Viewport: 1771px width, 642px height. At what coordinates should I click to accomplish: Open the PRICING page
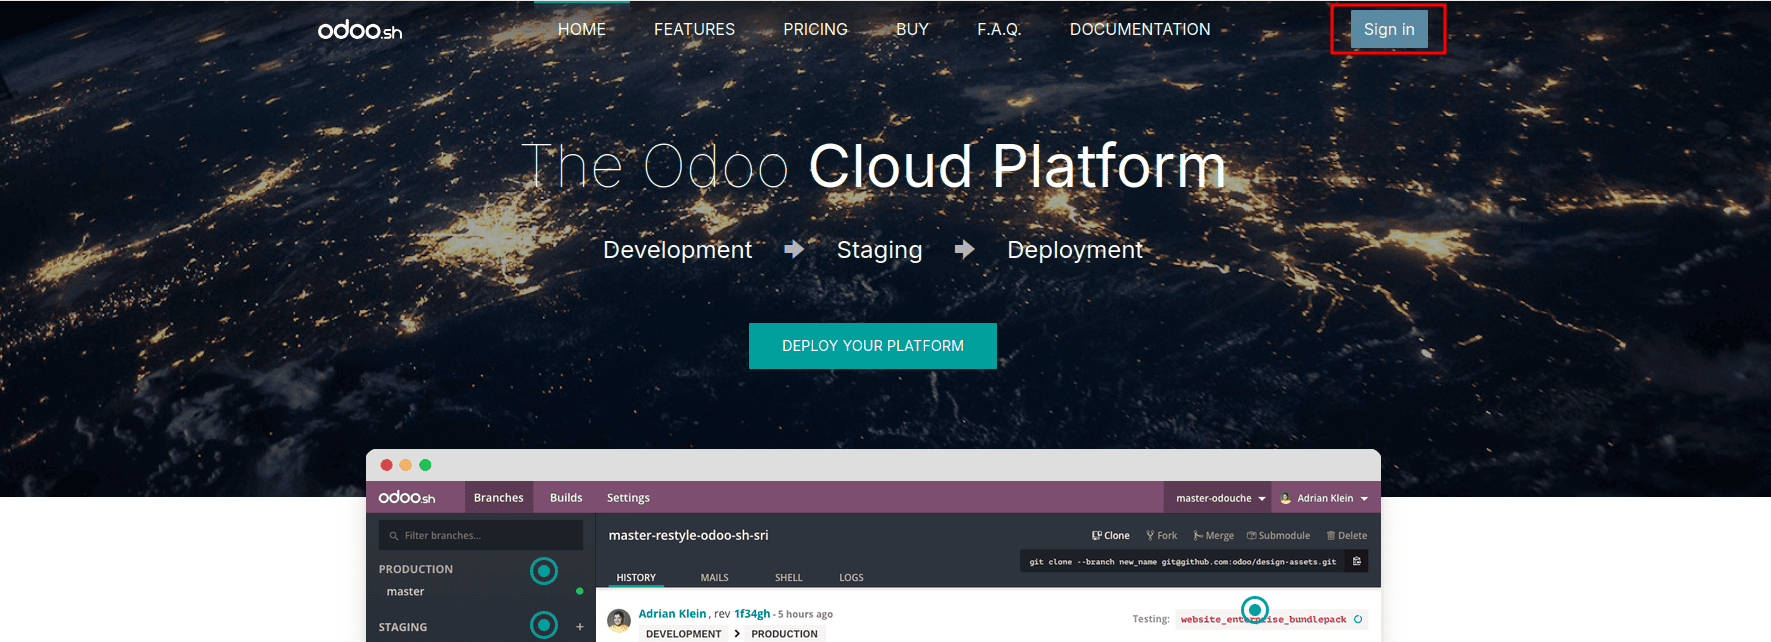(x=815, y=29)
